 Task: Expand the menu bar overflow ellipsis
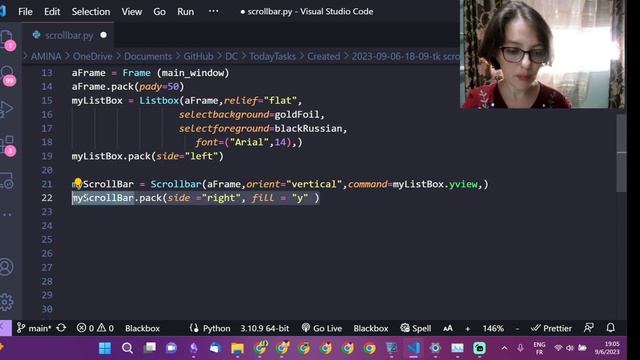(213, 11)
